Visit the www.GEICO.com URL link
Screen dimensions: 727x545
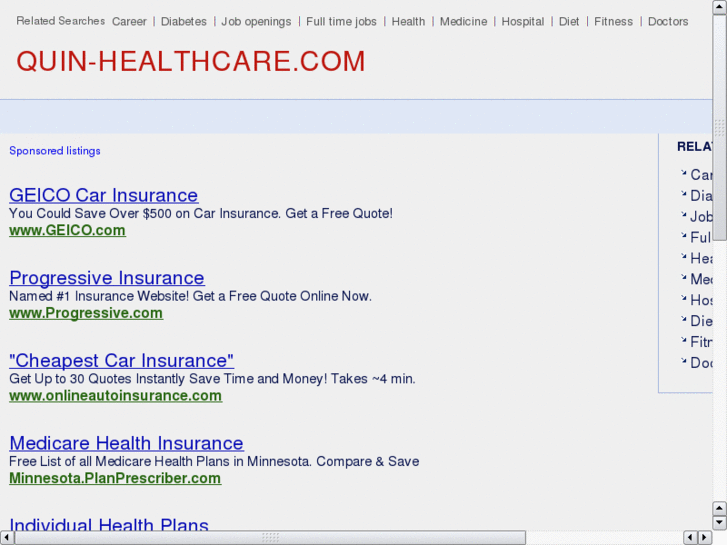coord(67,230)
